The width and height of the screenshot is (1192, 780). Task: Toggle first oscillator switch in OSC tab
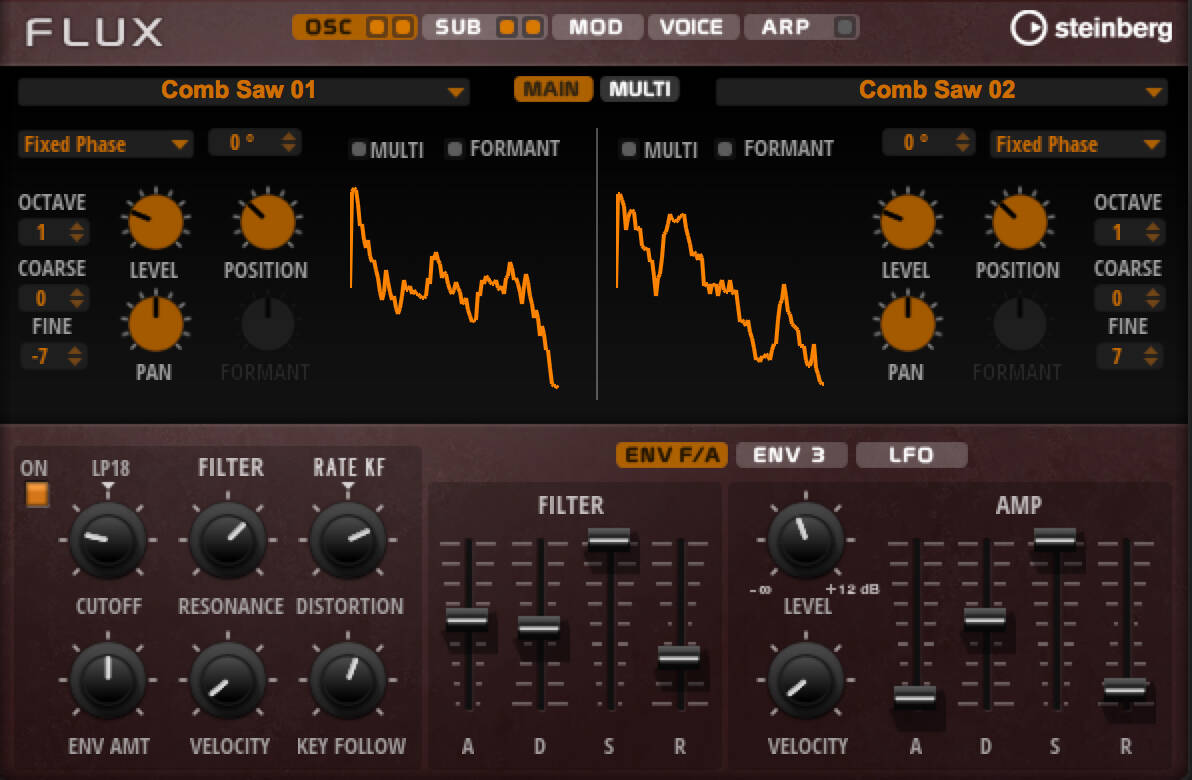[376, 27]
